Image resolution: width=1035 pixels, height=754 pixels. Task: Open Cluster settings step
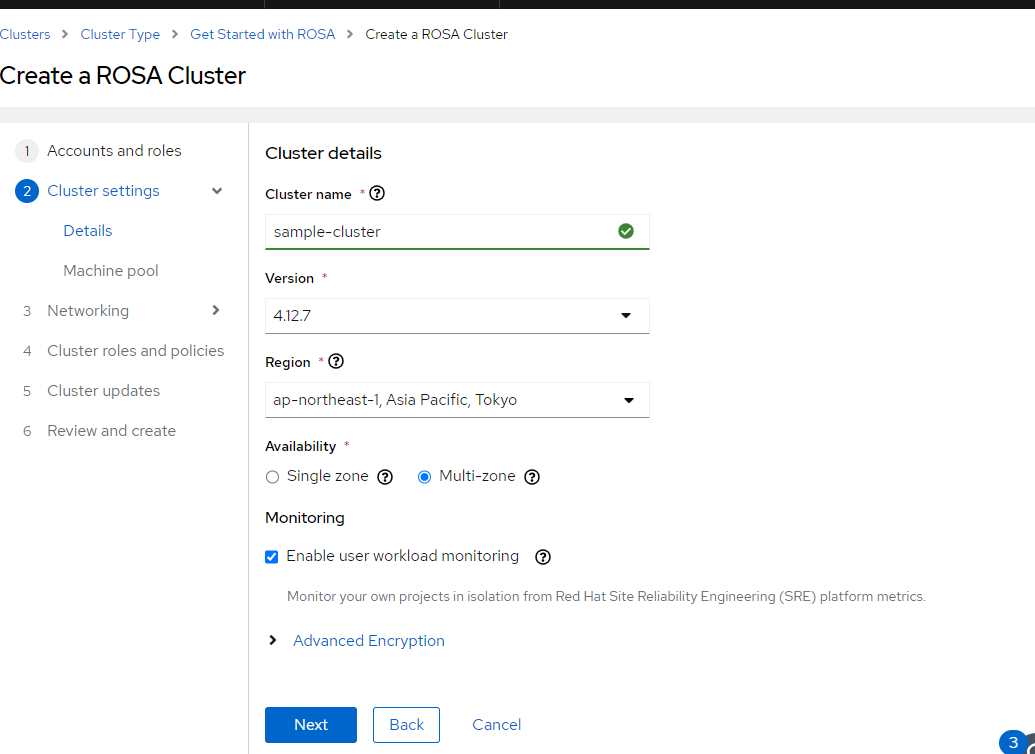tap(104, 191)
